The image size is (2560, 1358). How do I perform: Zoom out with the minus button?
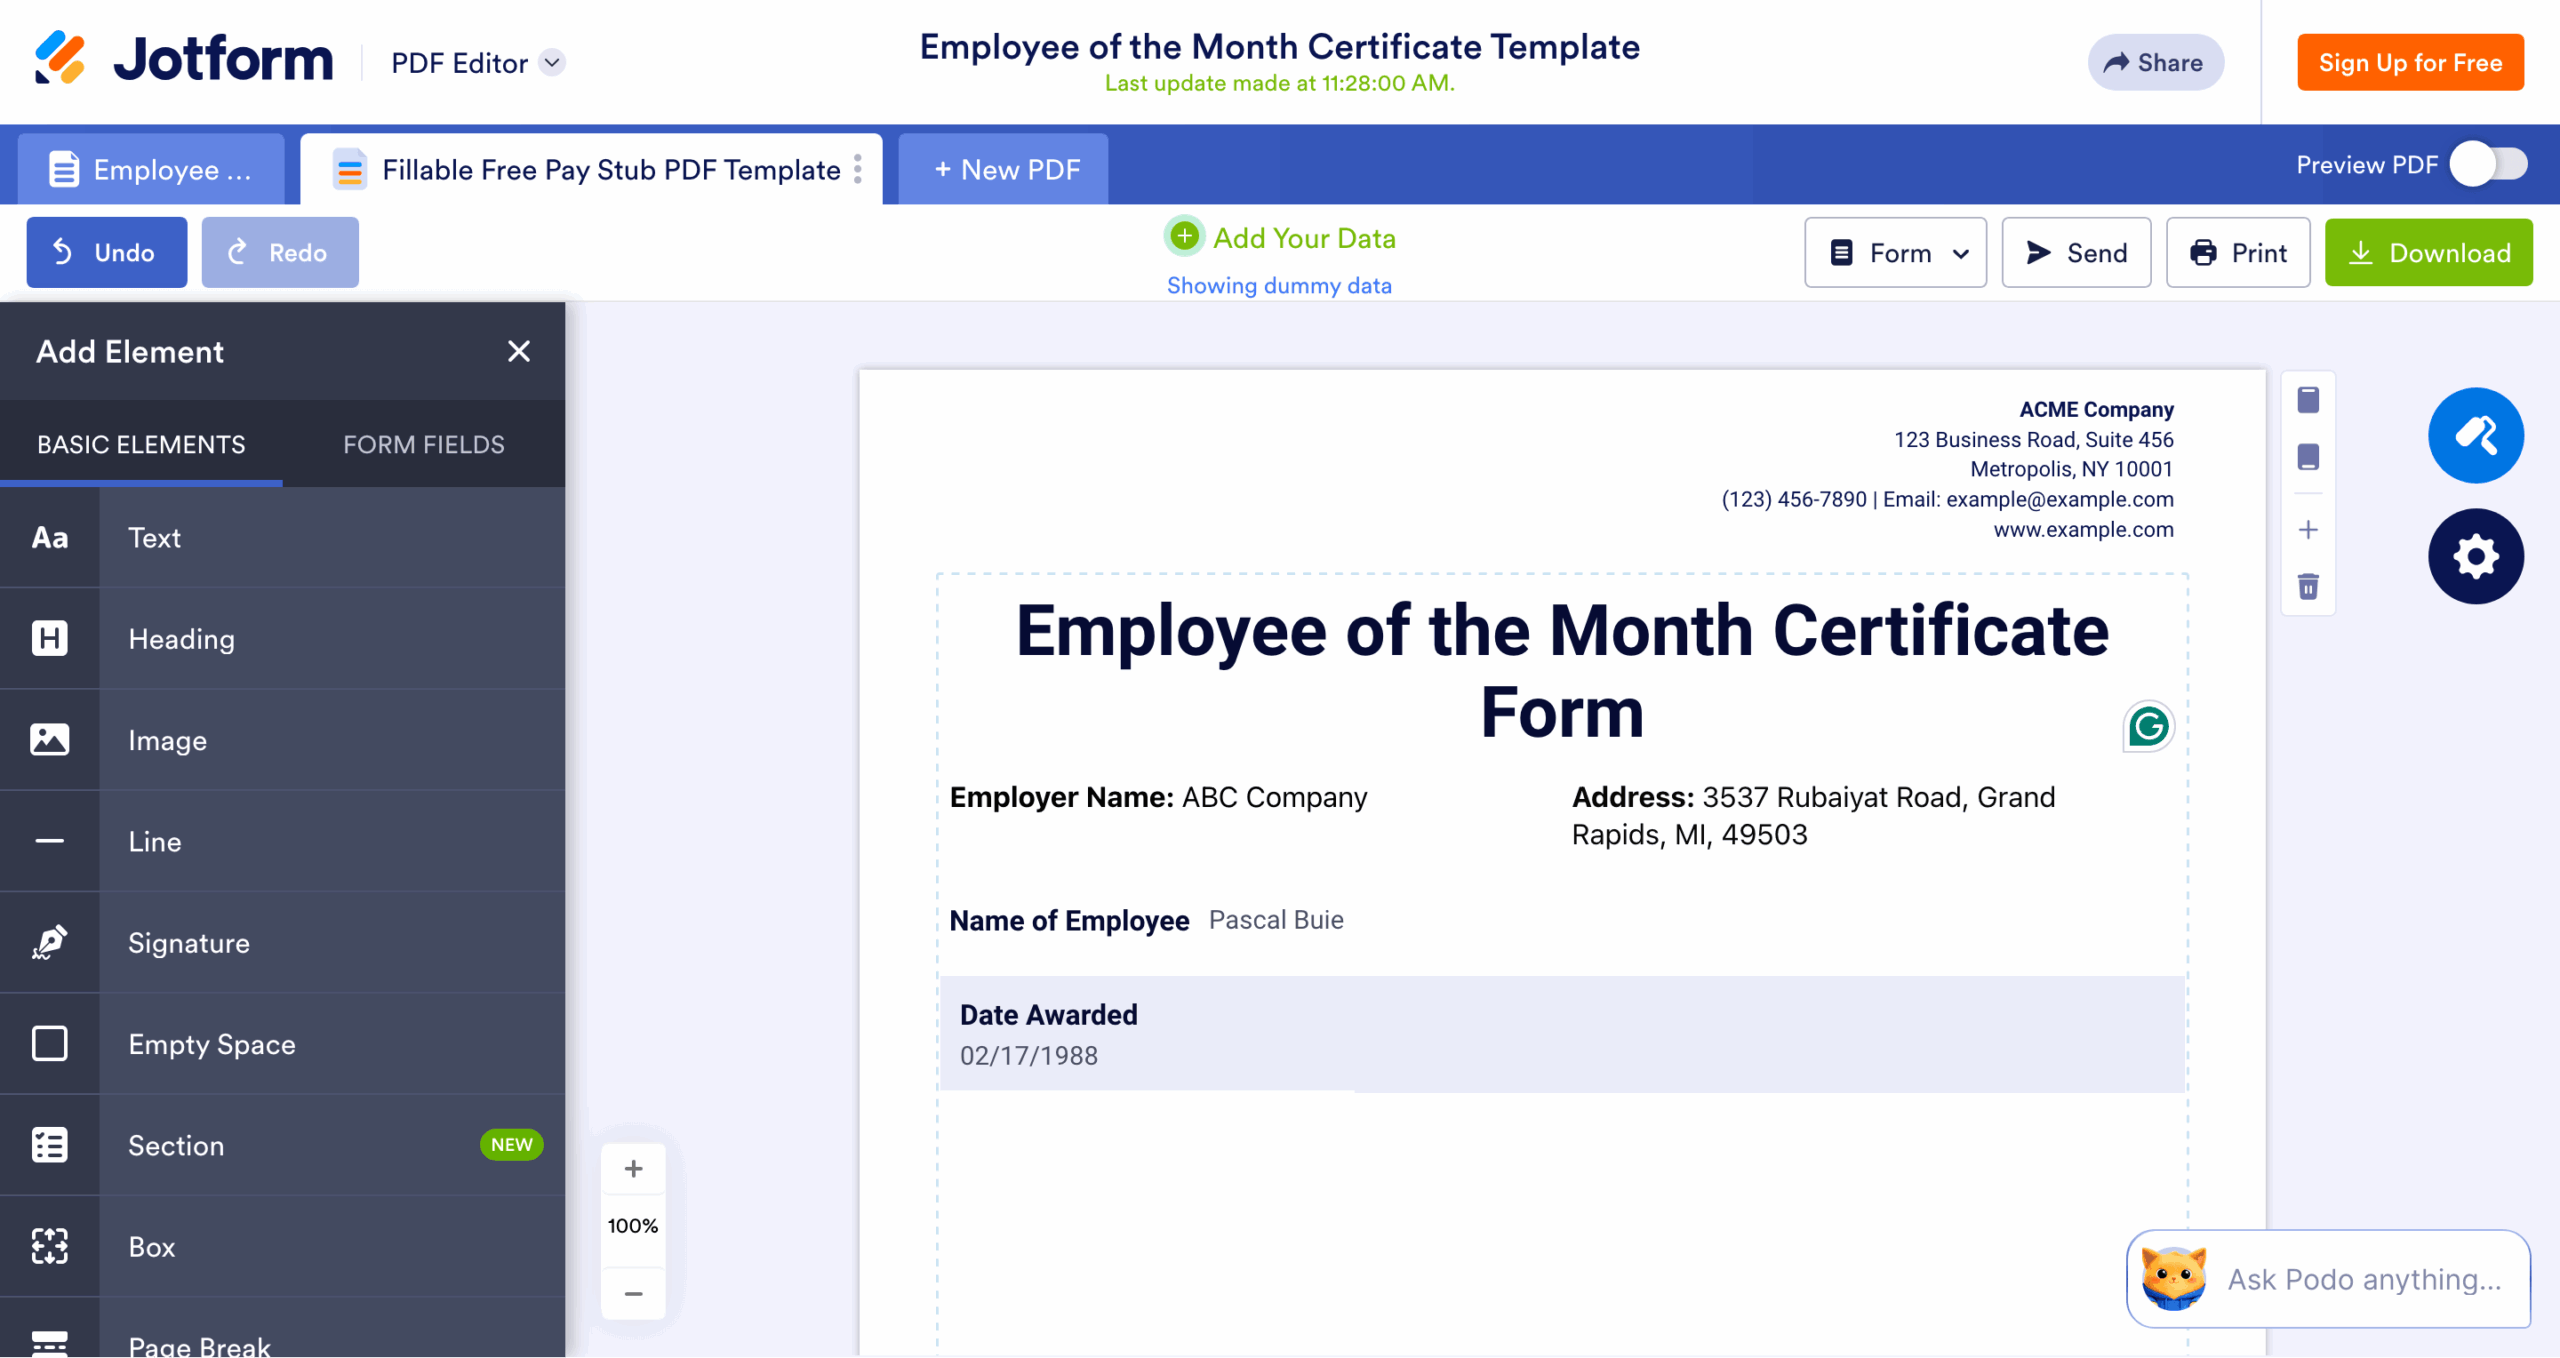tap(633, 1293)
